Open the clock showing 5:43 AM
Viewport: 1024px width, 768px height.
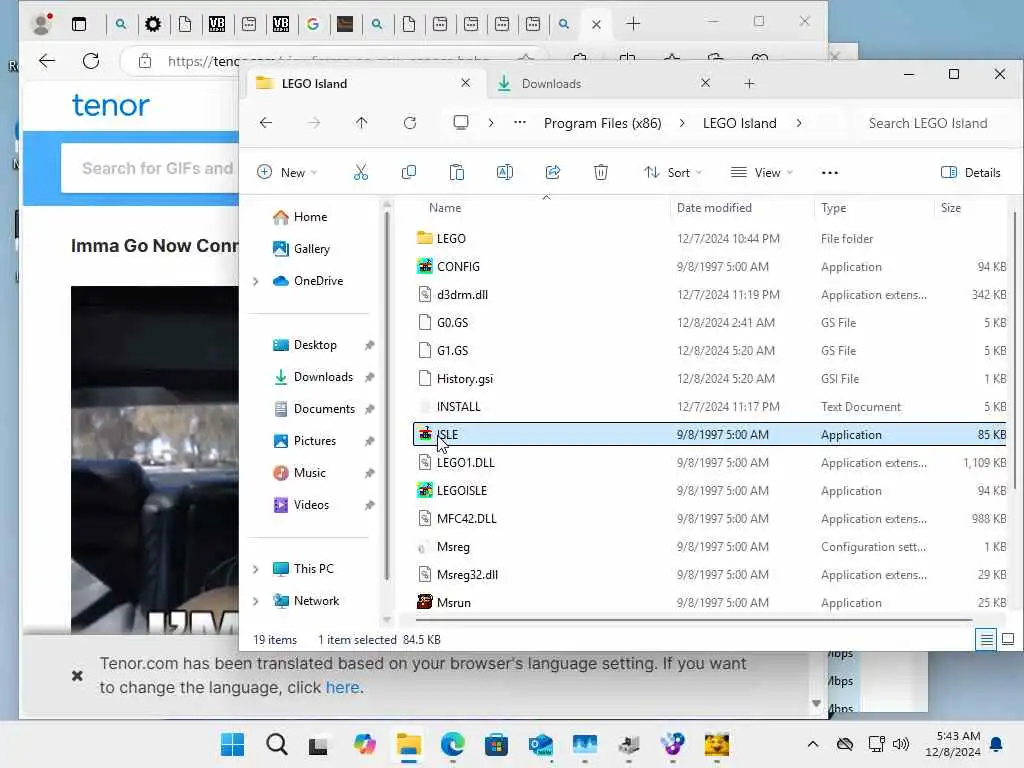click(953, 744)
